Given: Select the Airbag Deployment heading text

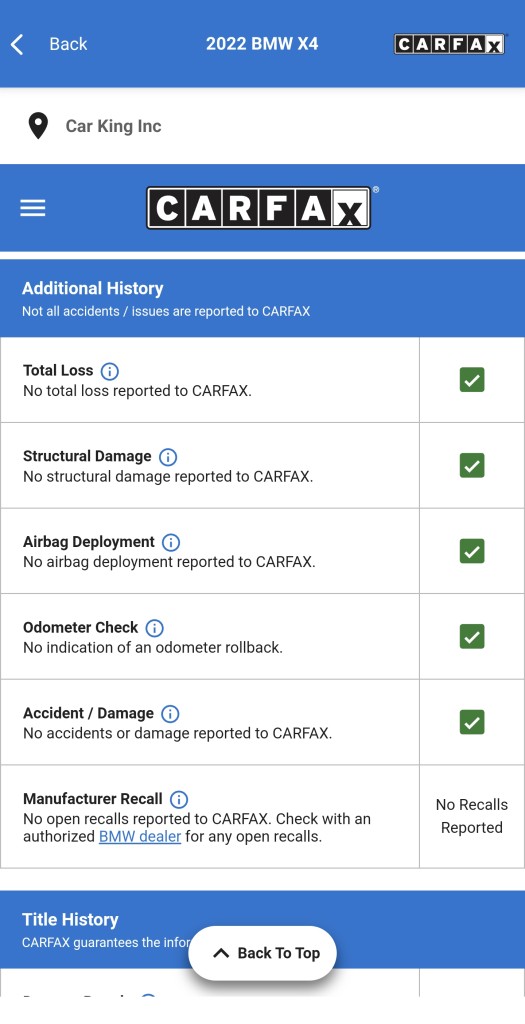Looking at the screenshot, I should (x=89, y=542).
